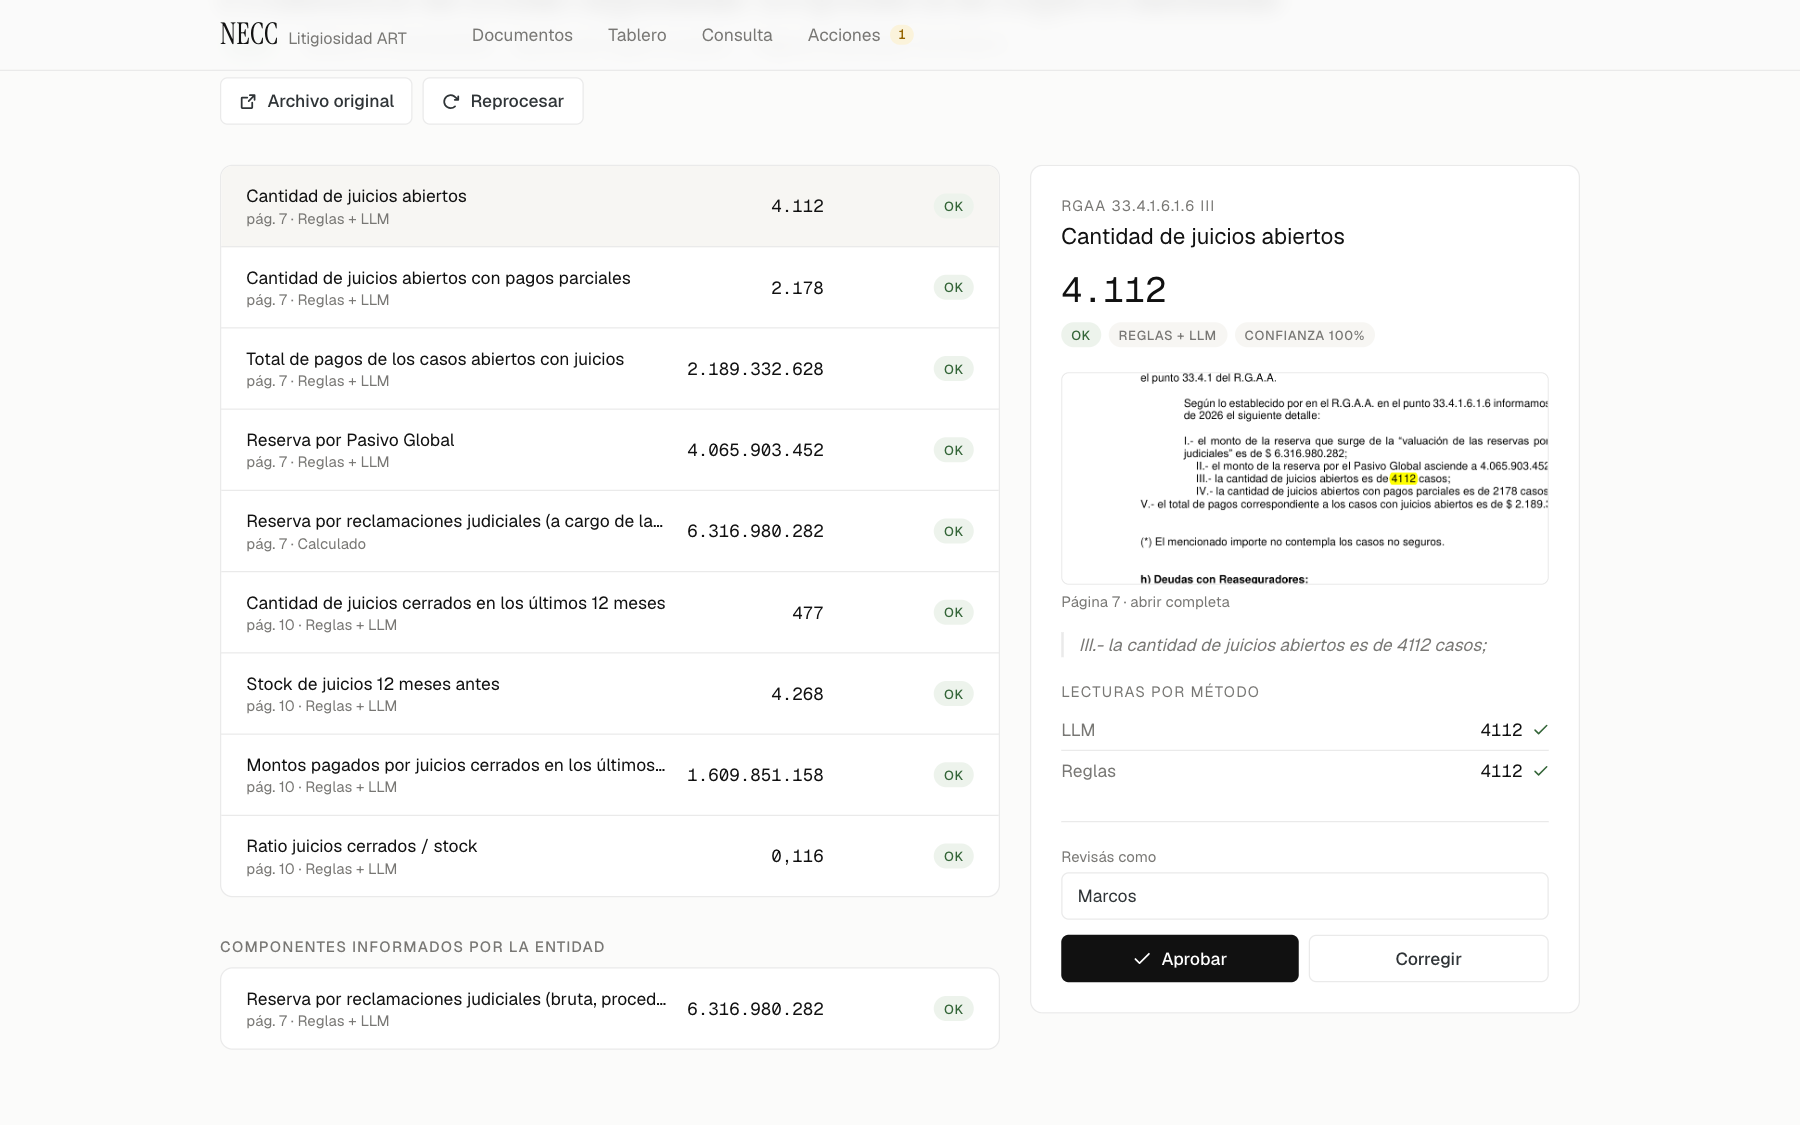The width and height of the screenshot is (1800, 1125).
Task: Select 'Cantidad de juicios abiertos con pagos parciales' row
Action: (x=610, y=288)
